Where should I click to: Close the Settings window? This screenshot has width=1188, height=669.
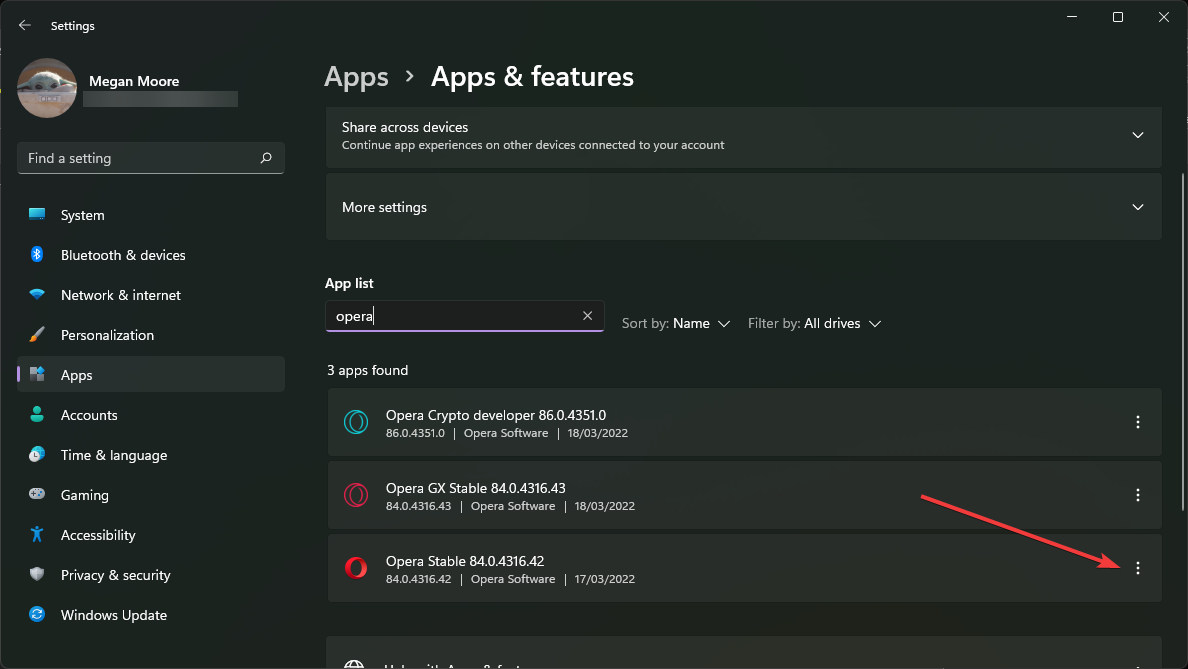pyautogui.click(x=1164, y=17)
